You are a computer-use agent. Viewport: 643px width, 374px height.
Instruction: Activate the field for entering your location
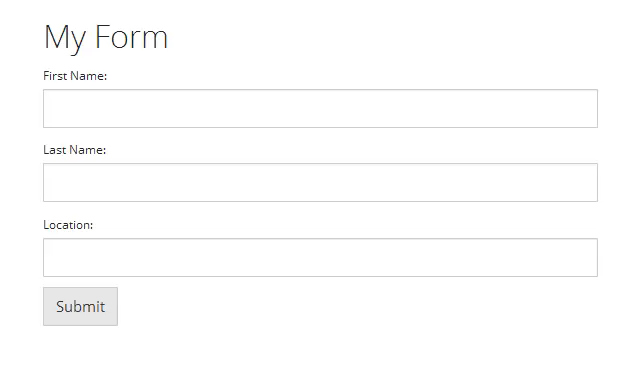point(320,258)
